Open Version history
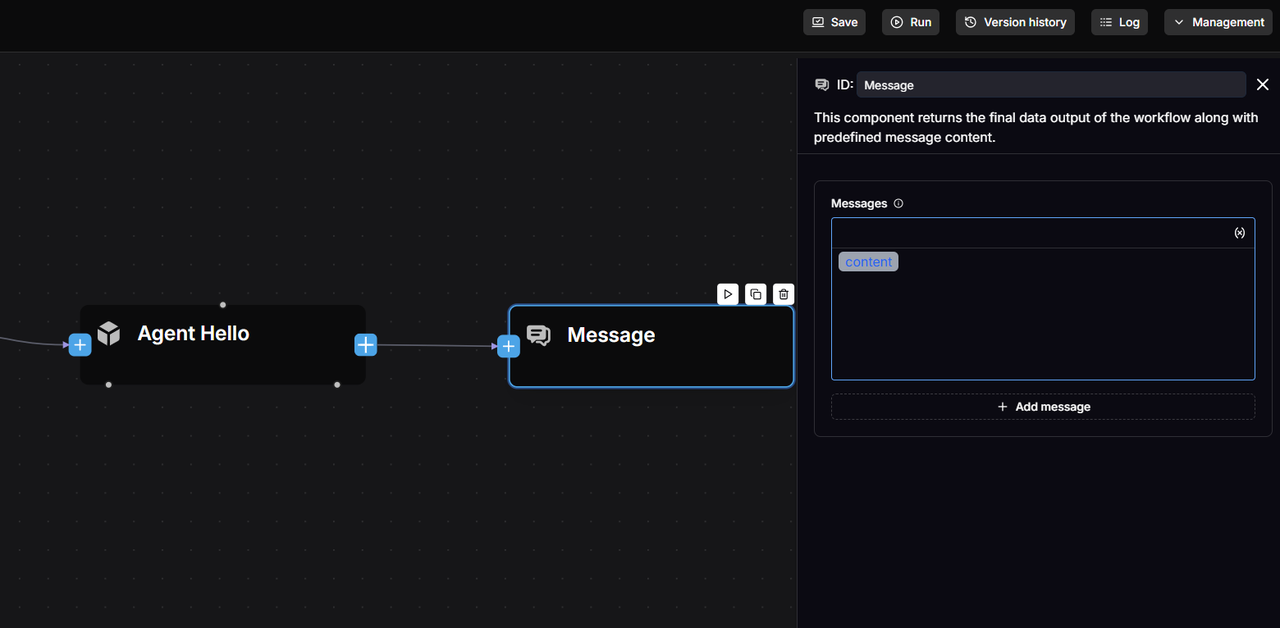 point(1015,22)
